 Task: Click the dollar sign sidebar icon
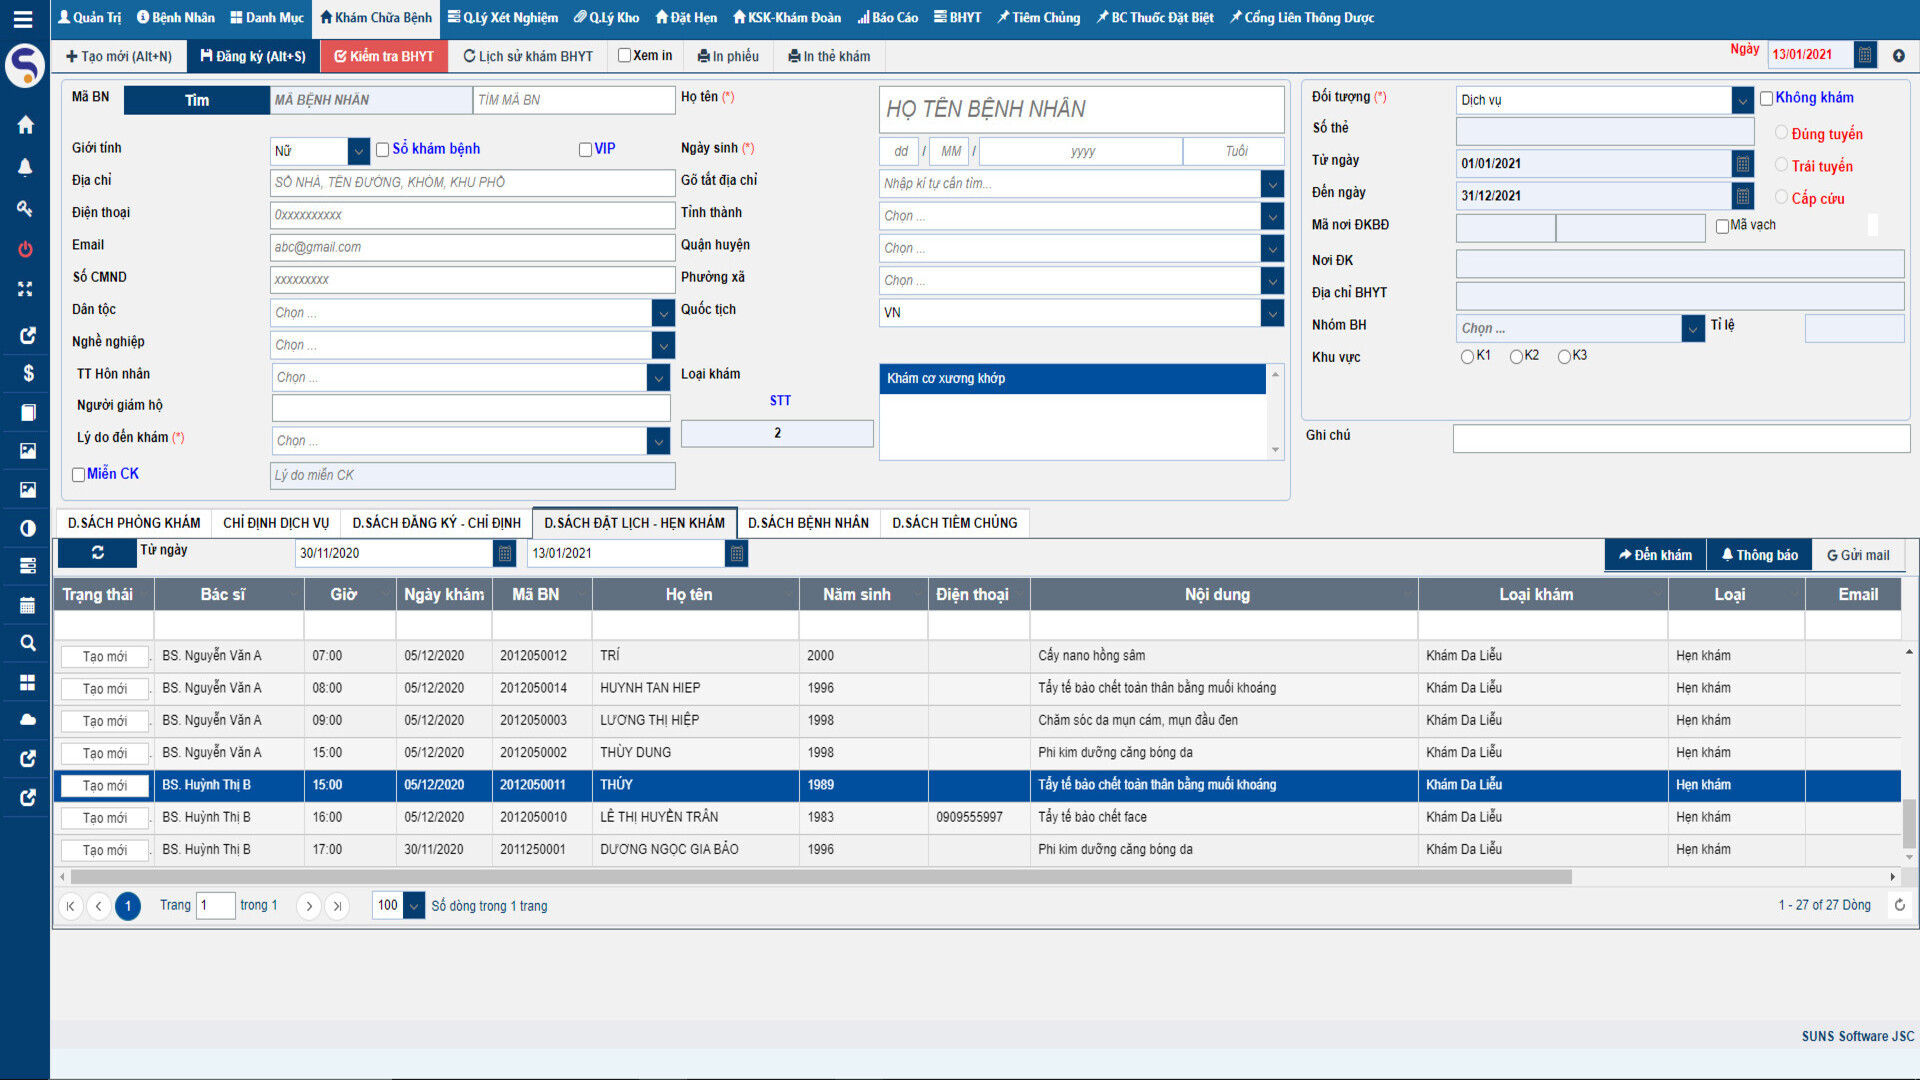click(28, 373)
